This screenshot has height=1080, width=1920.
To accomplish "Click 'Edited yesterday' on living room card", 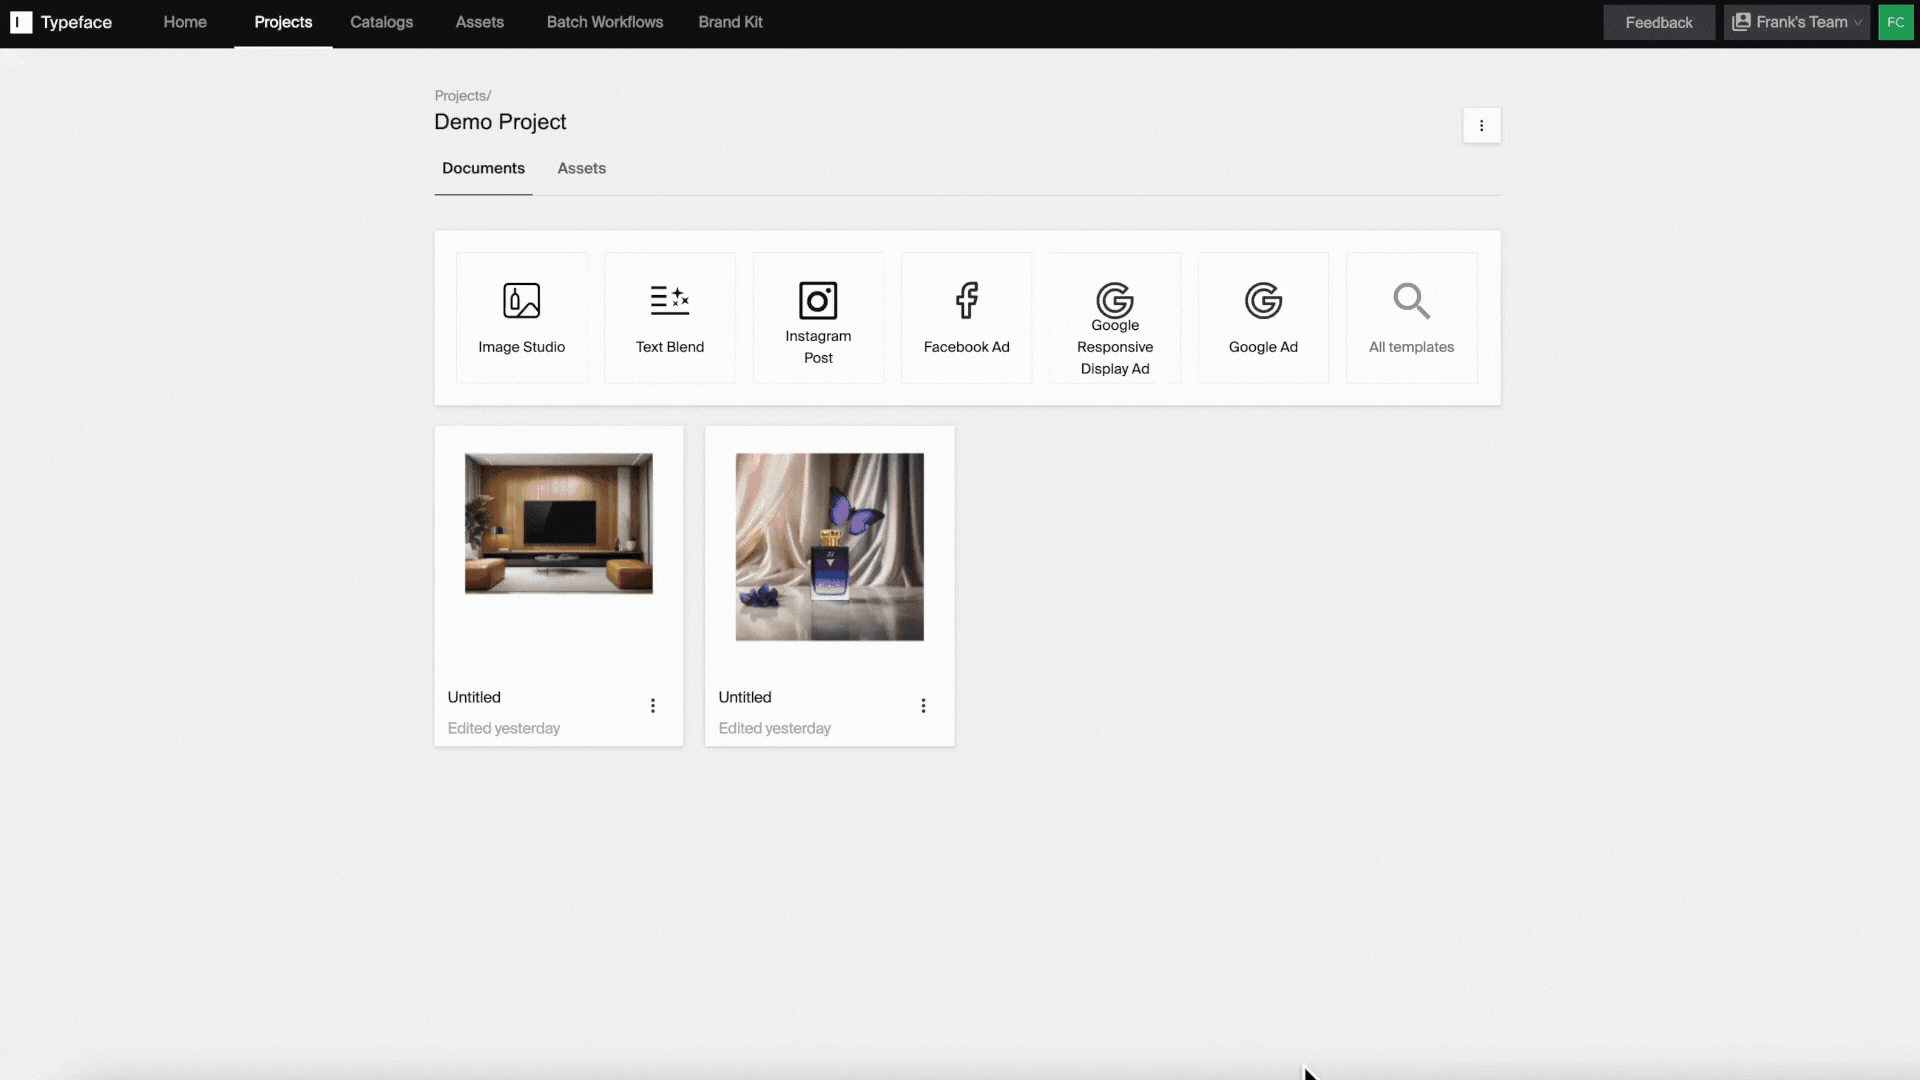I will click(x=504, y=728).
